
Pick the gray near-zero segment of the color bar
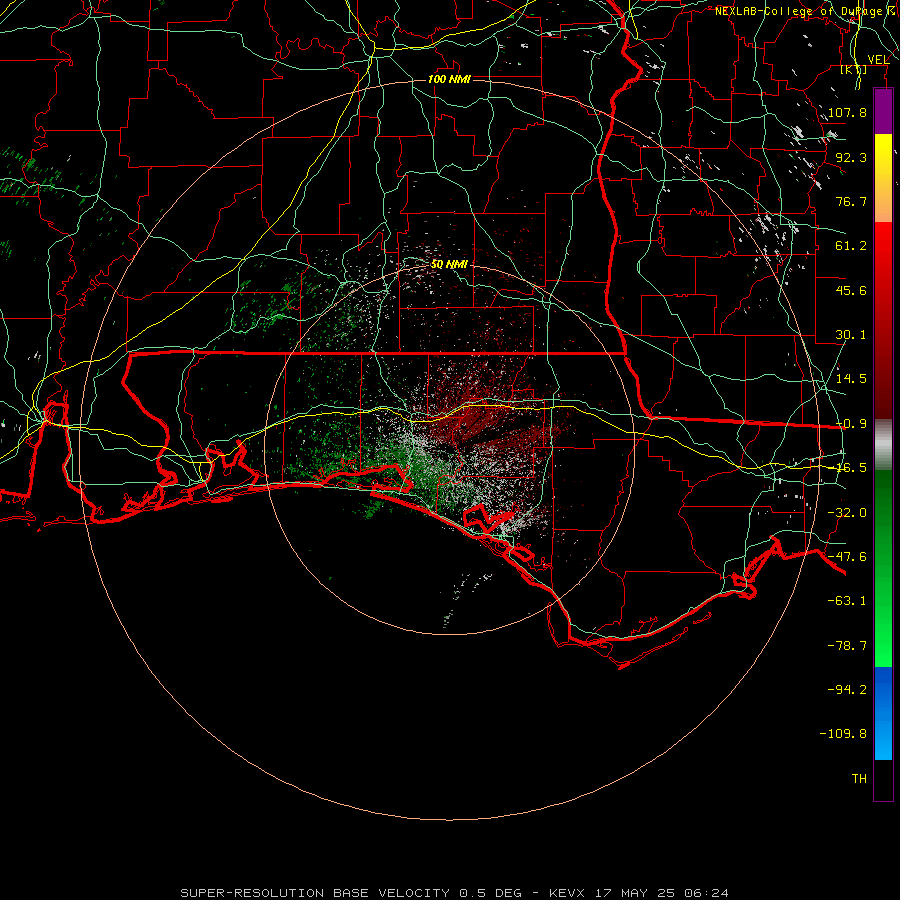883,445
